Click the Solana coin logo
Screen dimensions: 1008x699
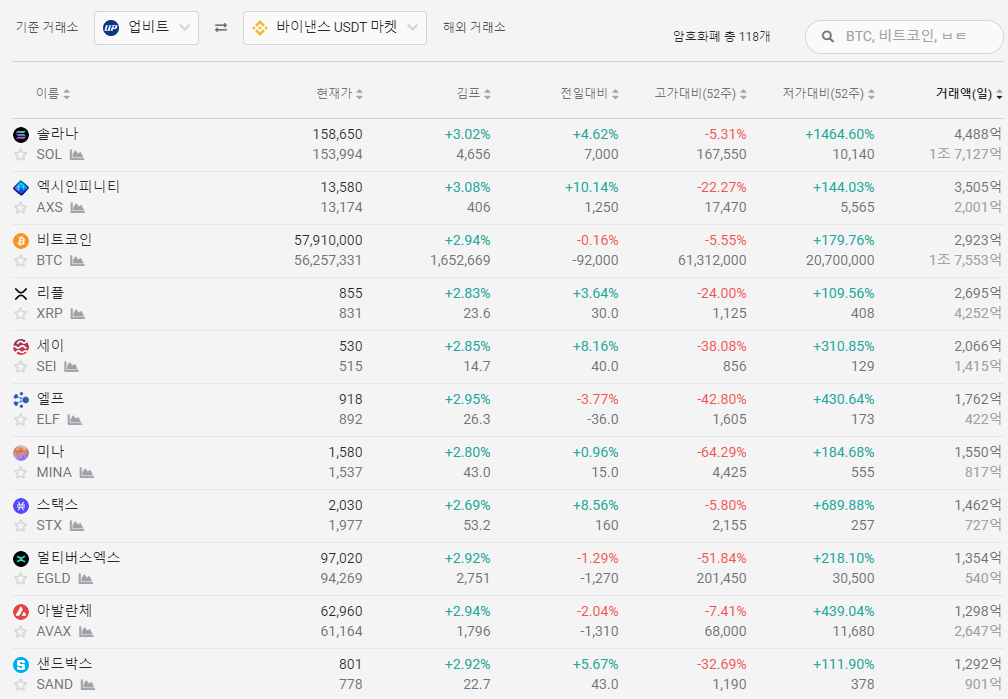(21, 134)
